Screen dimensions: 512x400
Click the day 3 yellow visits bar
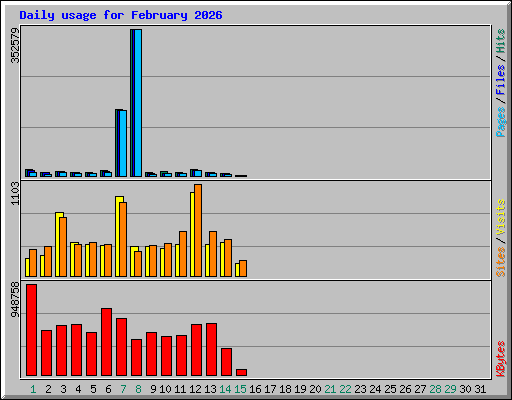coord(58,244)
